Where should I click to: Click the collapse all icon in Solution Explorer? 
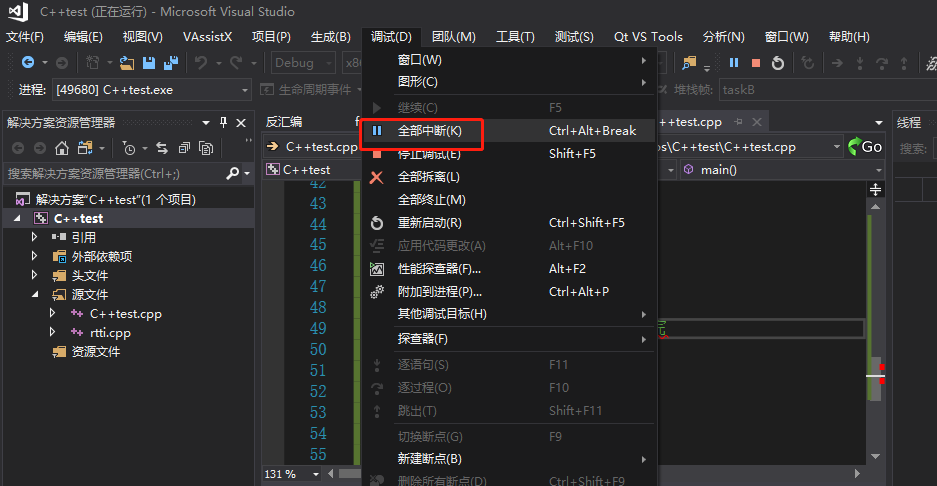point(184,148)
